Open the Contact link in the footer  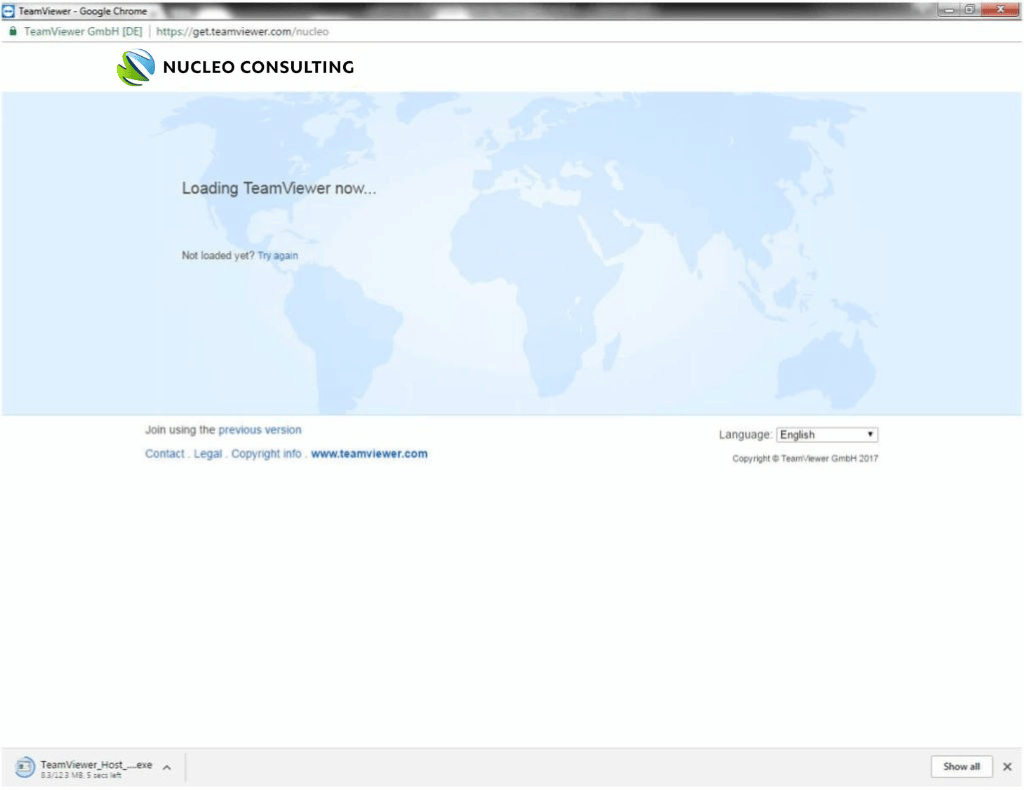[x=164, y=454]
